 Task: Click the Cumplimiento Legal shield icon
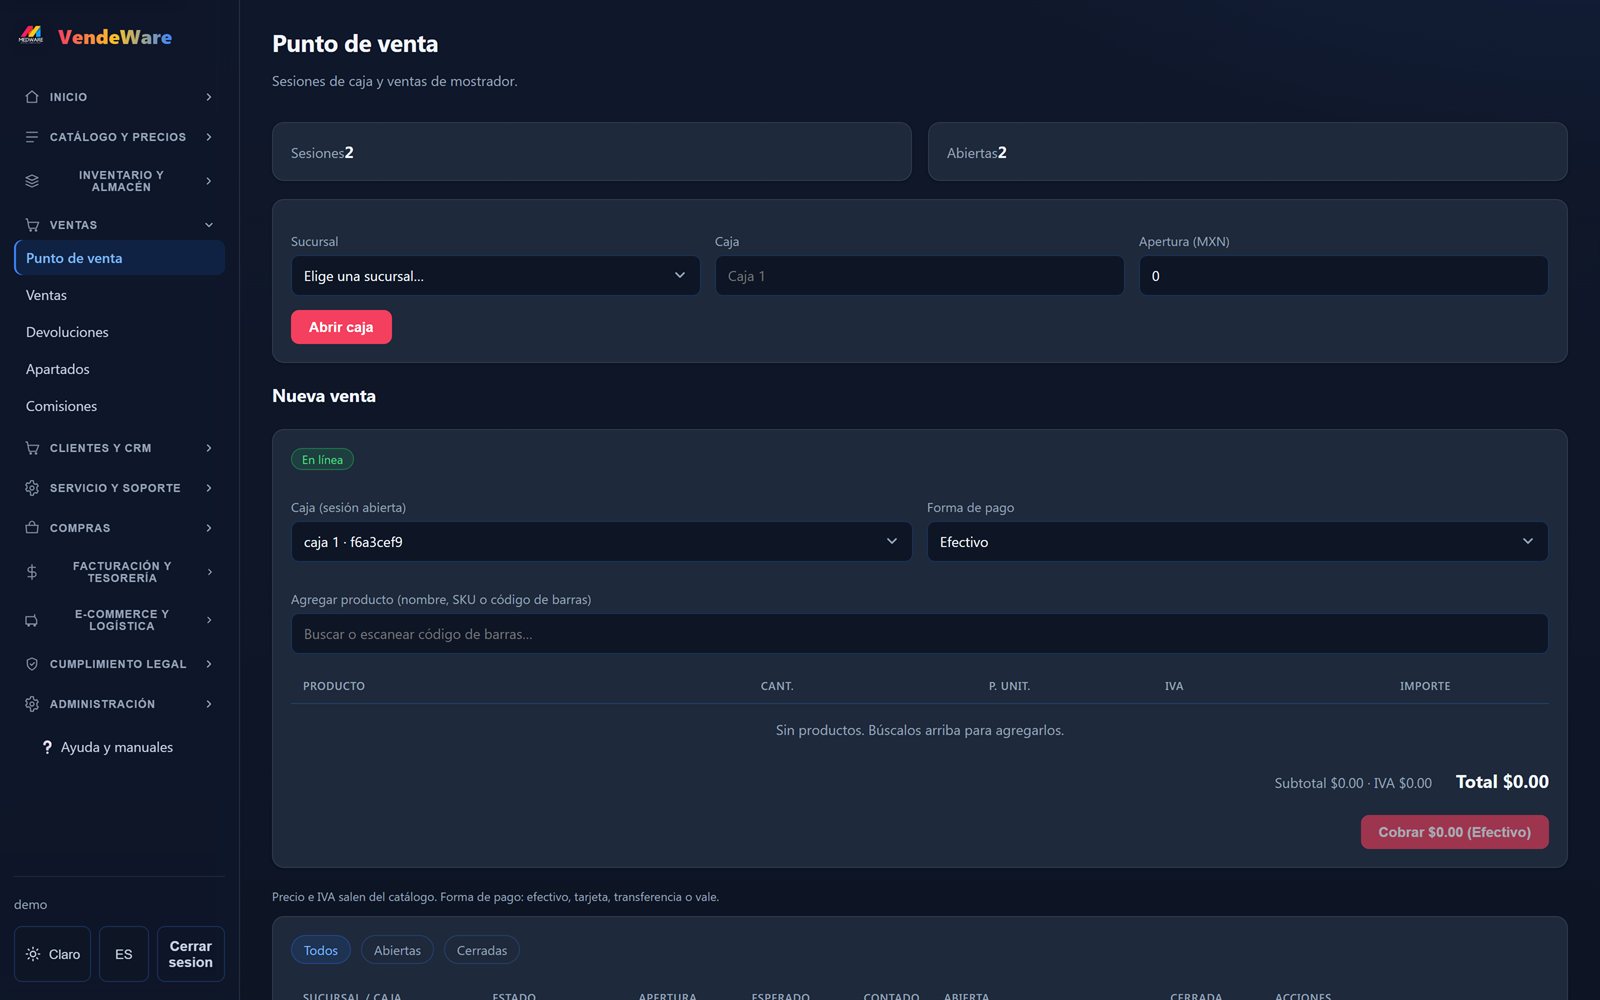click(x=32, y=664)
